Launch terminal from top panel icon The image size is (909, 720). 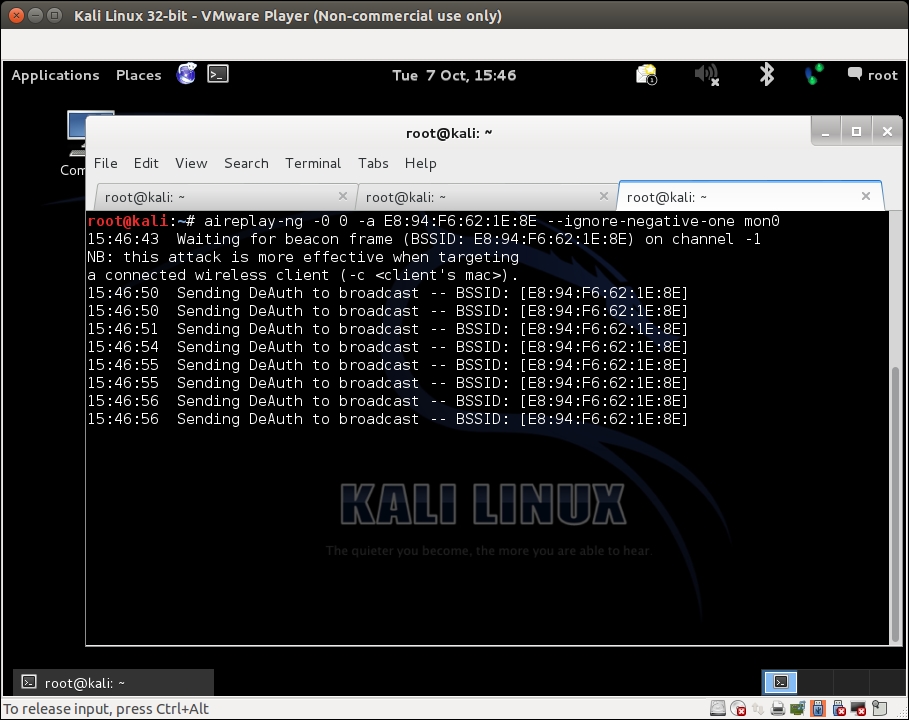click(x=218, y=74)
